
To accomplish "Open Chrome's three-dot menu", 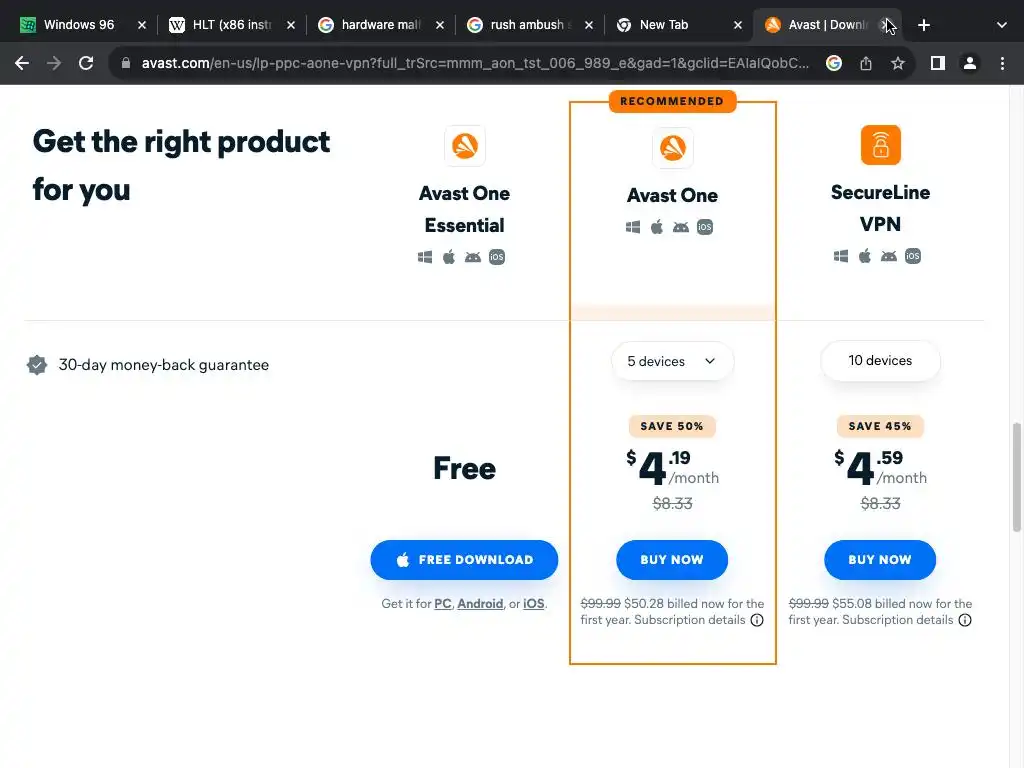I will tap(1002, 63).
